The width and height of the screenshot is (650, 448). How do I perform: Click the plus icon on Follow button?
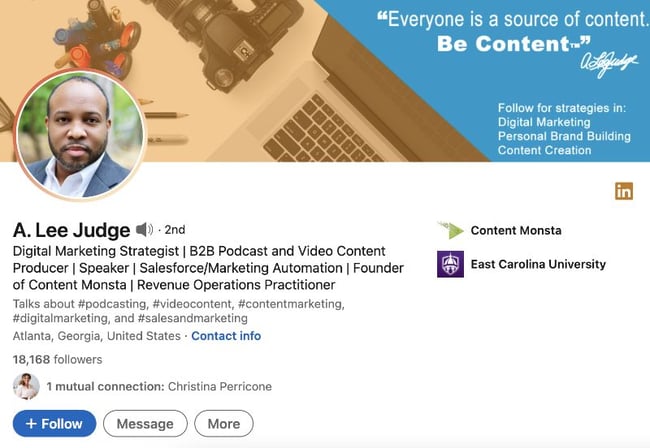(x=31, y=424)
